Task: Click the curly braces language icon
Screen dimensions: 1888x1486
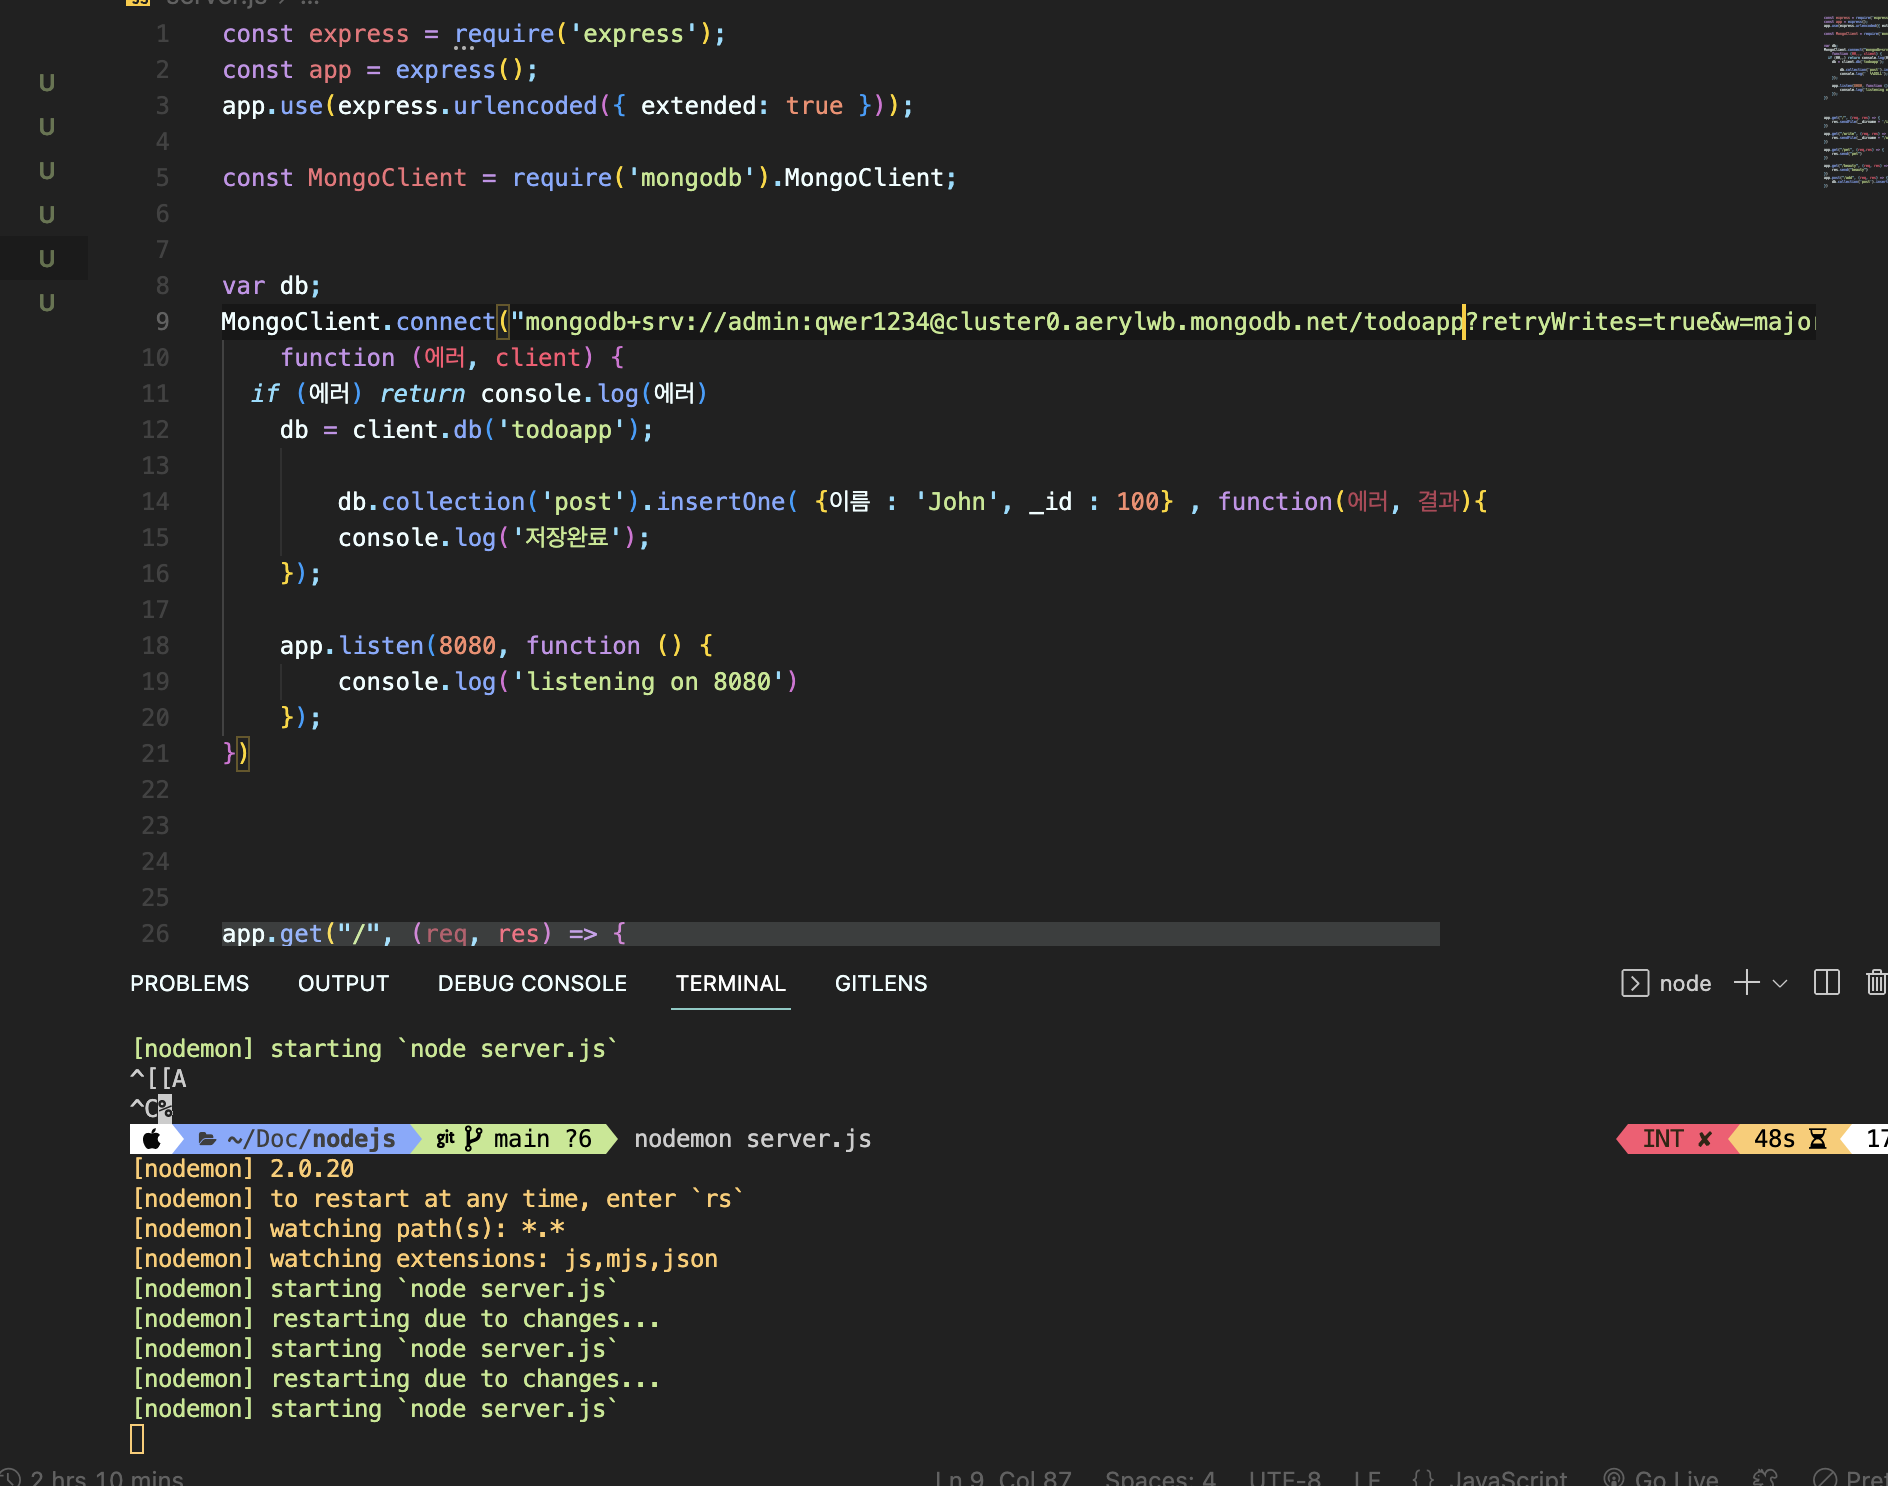Action: pos(1424,1477)
